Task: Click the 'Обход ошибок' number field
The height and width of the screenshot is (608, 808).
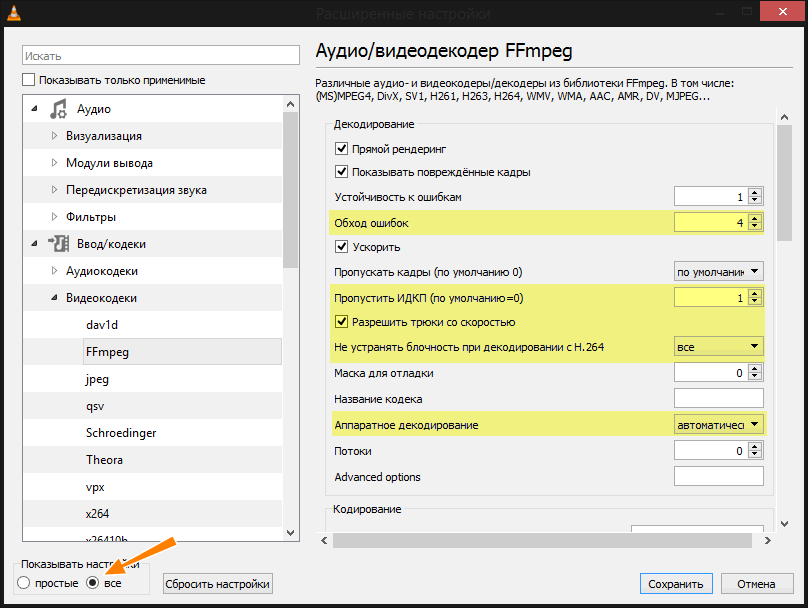Action: (x=711, y=223)
